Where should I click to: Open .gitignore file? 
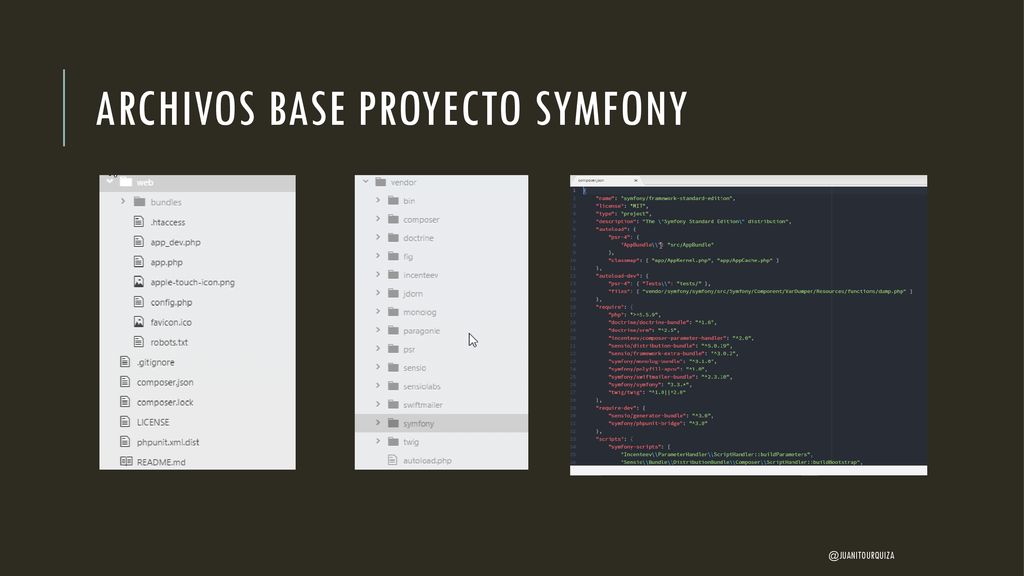tap(155, 362)
